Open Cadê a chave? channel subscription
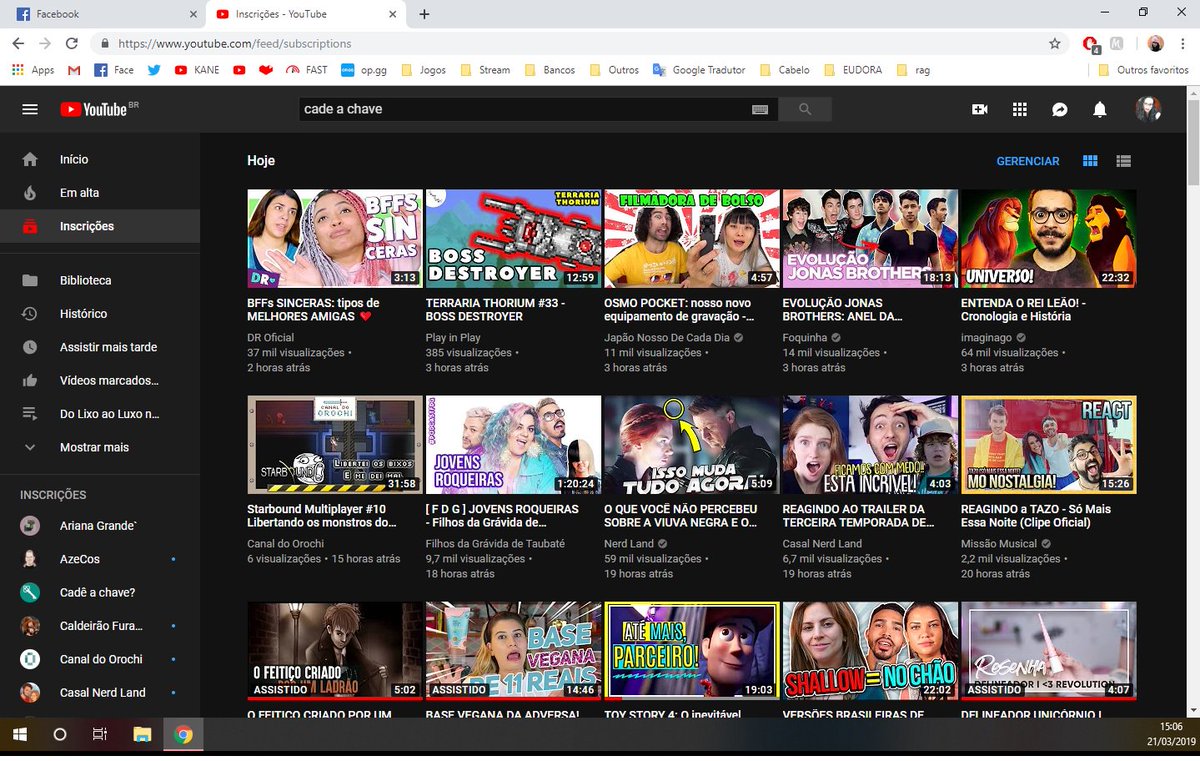The height and width of the screenshot is (761, 1200). 100,592
